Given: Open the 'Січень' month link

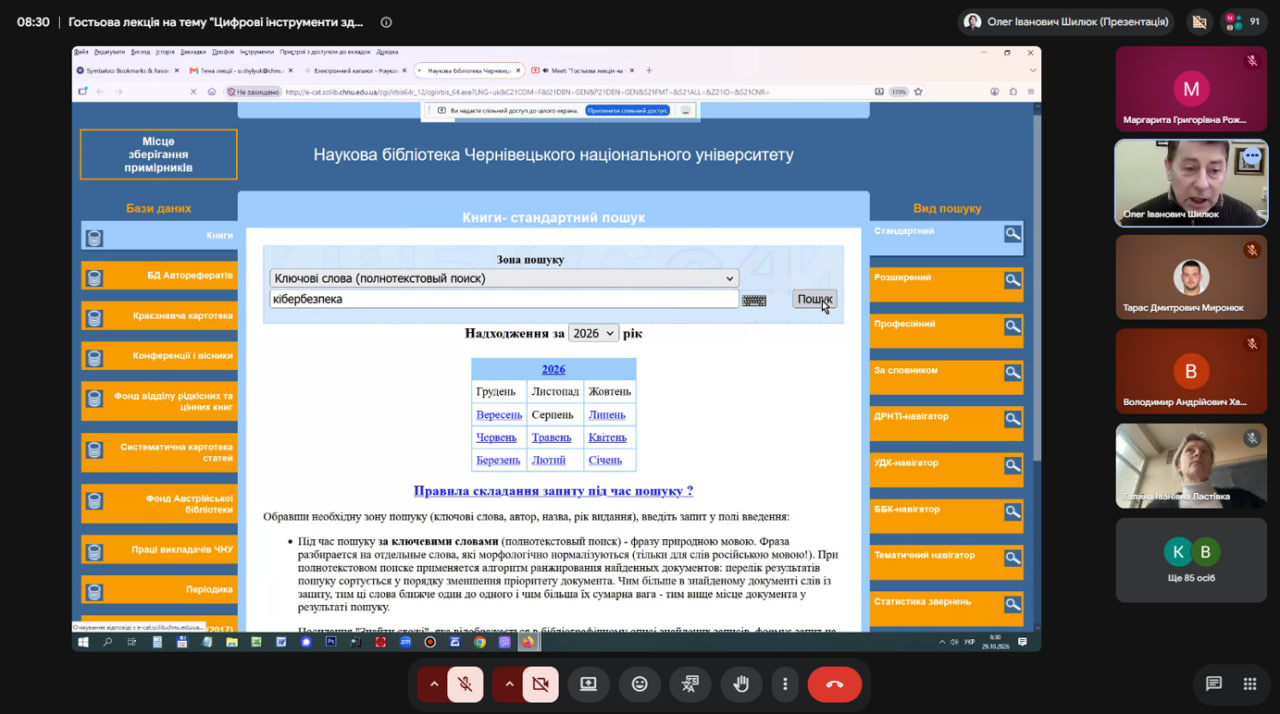Looking at the screenshot, I should coord(605,461).
